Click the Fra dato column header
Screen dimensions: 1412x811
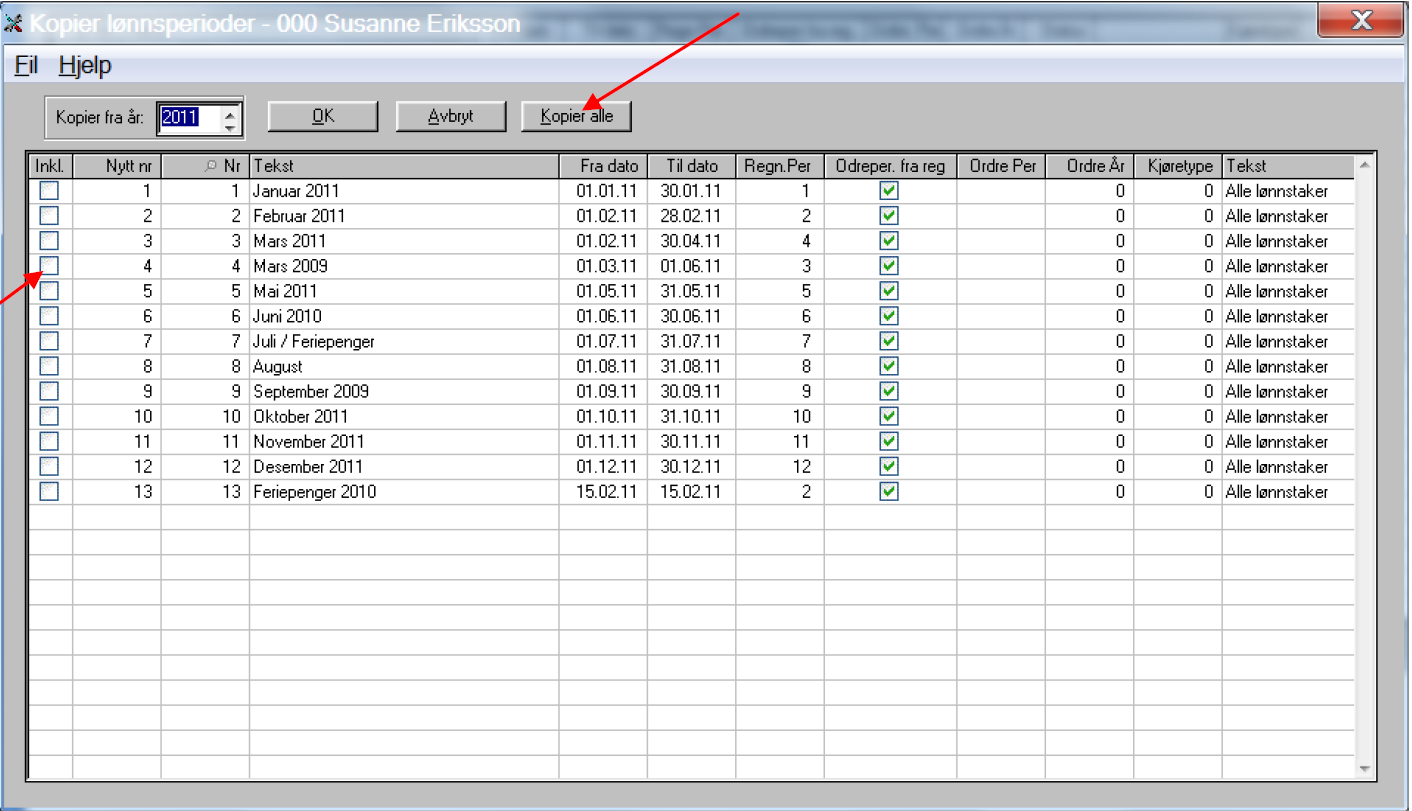603,166
